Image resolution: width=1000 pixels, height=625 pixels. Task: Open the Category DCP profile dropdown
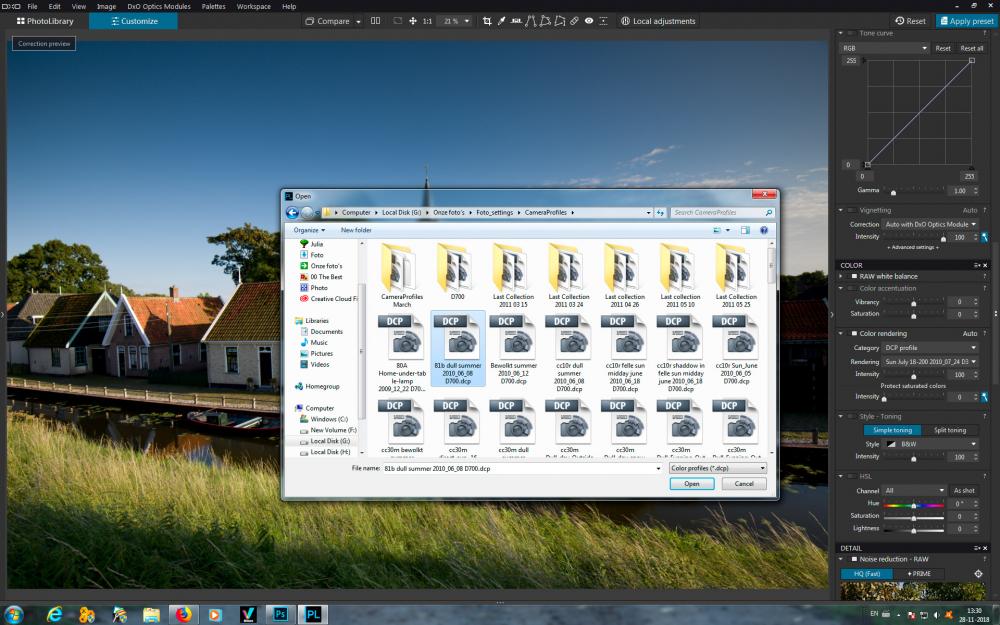pyautogui.click(x=930, y=348)
